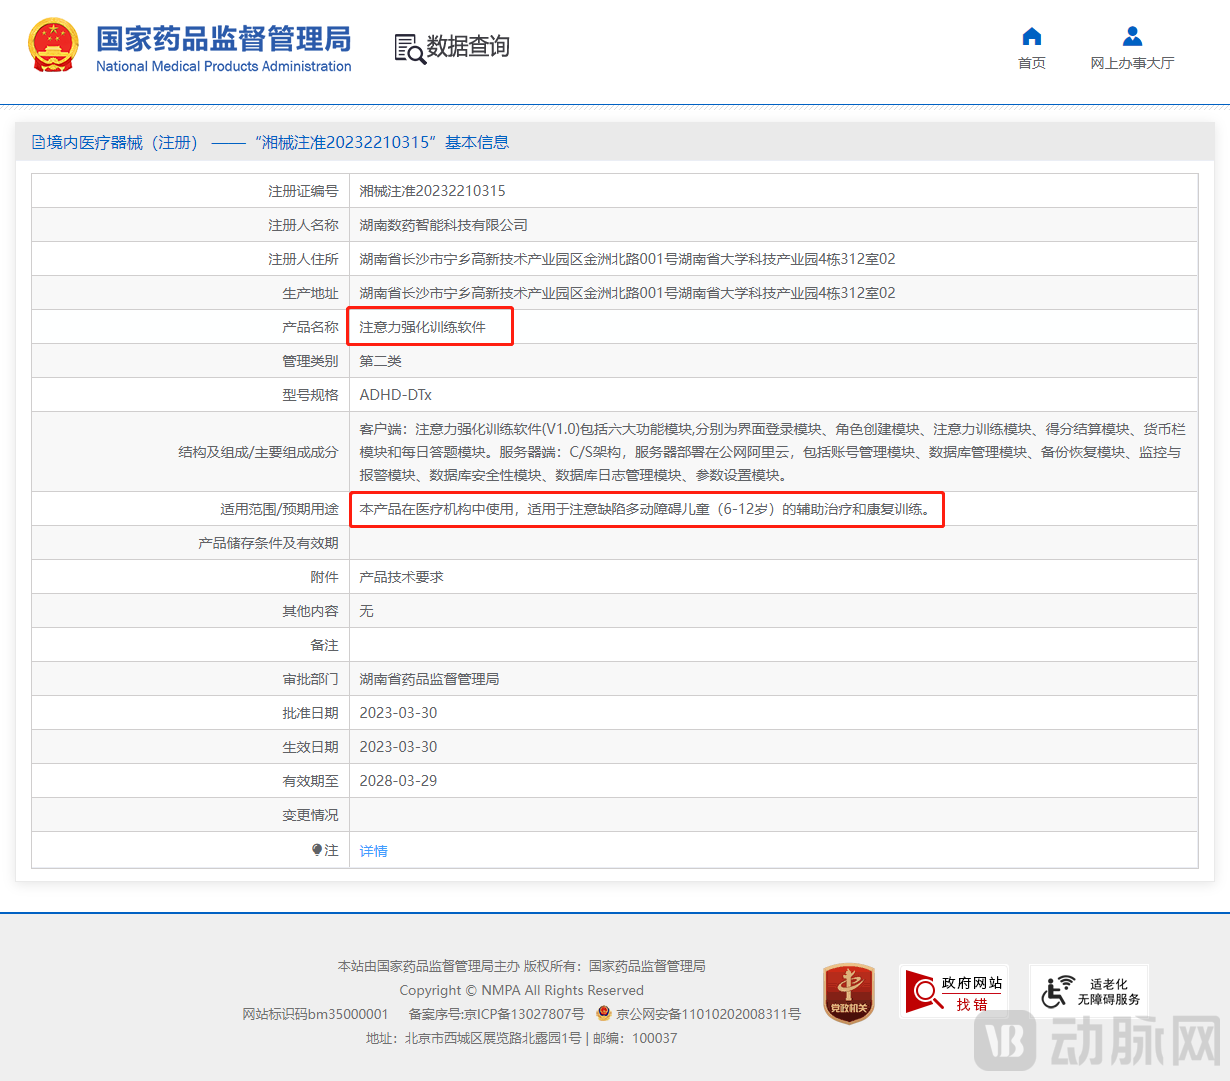Click the 有效期至 label cell

pos(191,781)
